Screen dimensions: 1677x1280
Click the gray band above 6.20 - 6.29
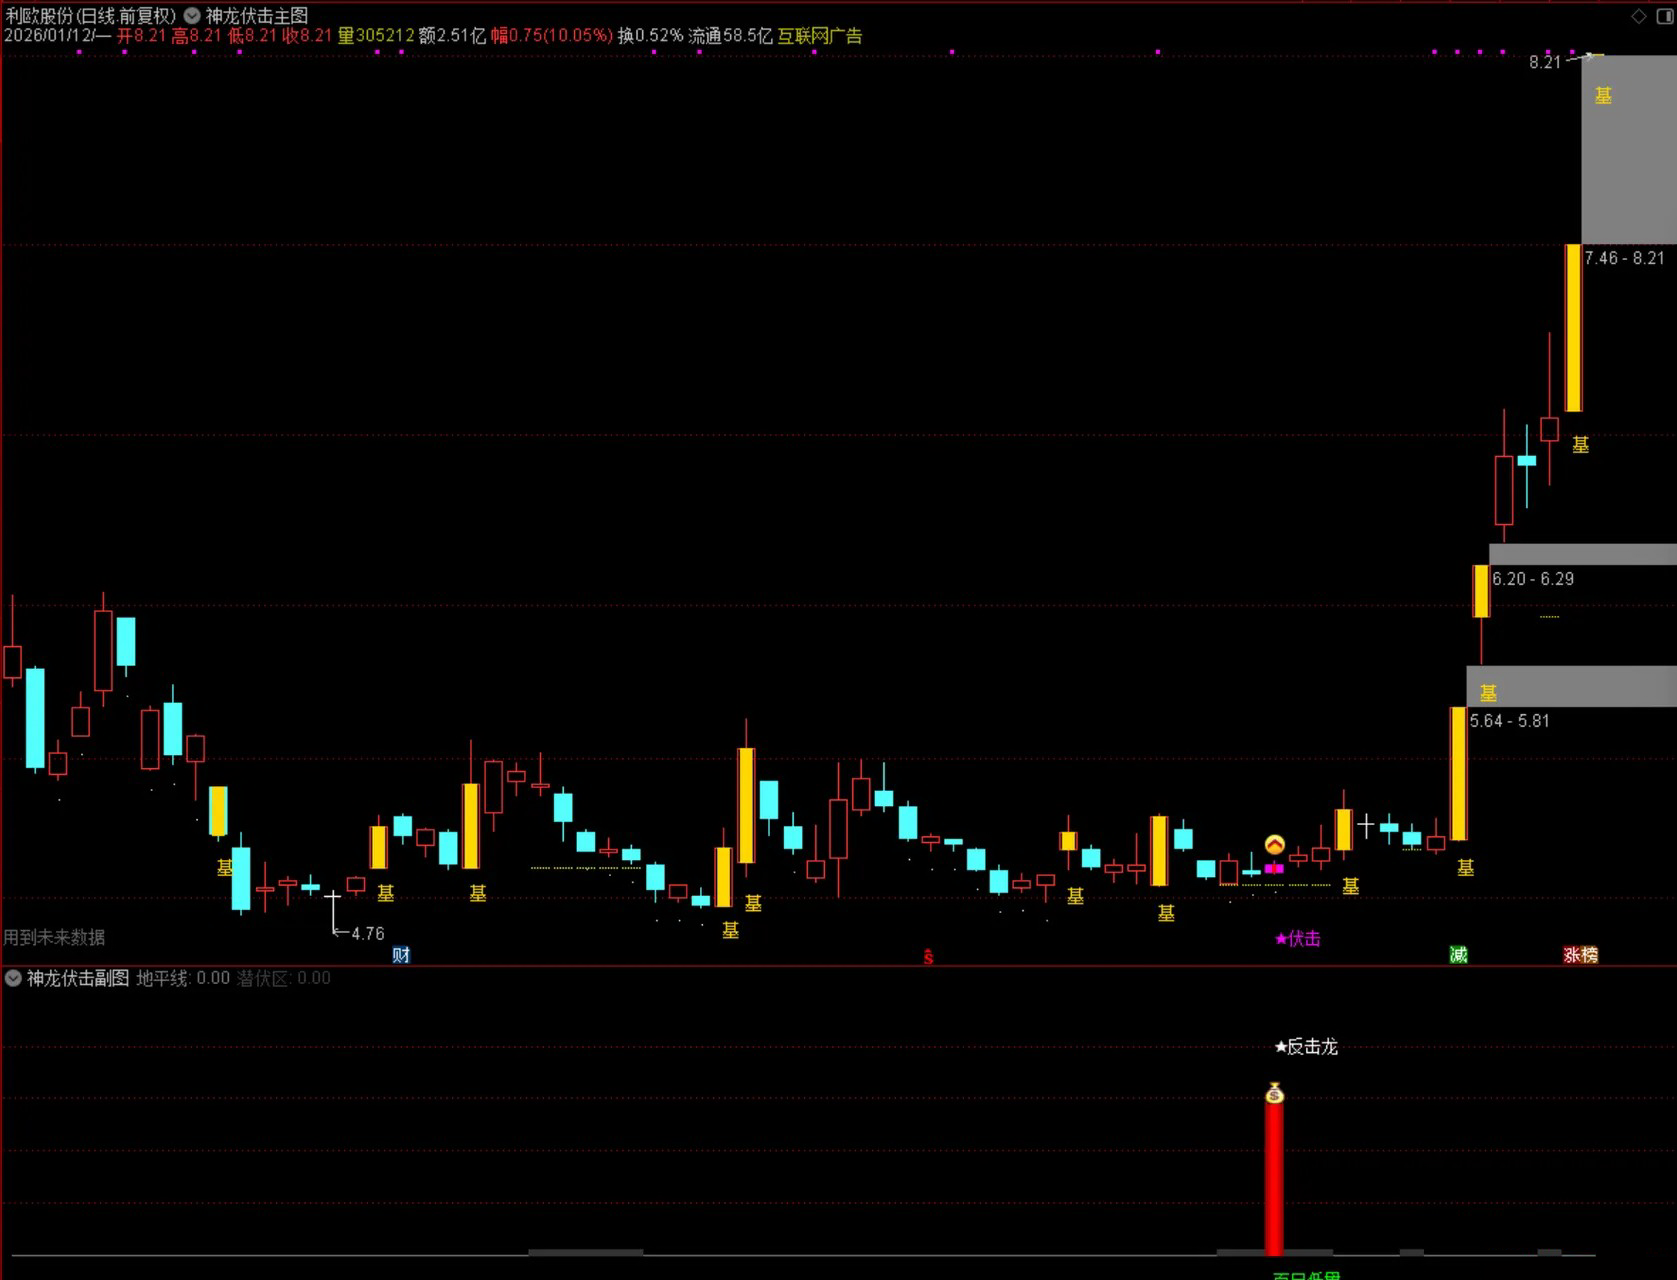1583,554
